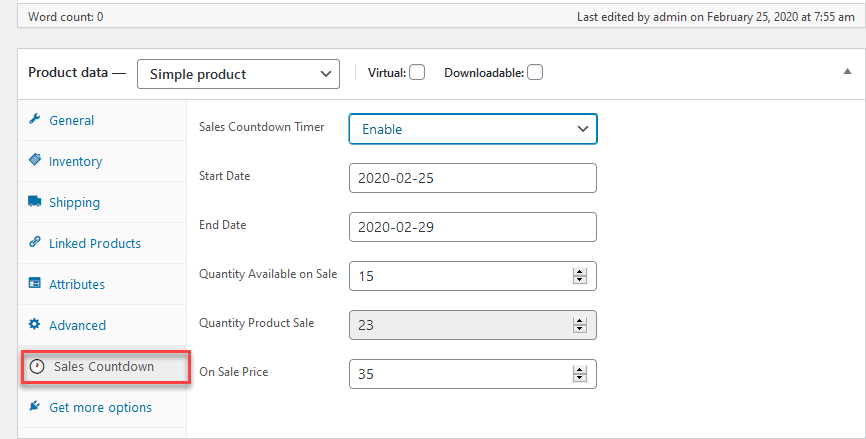866x439 pixels.
Task: Click the Start Date field
Action: 472,178
